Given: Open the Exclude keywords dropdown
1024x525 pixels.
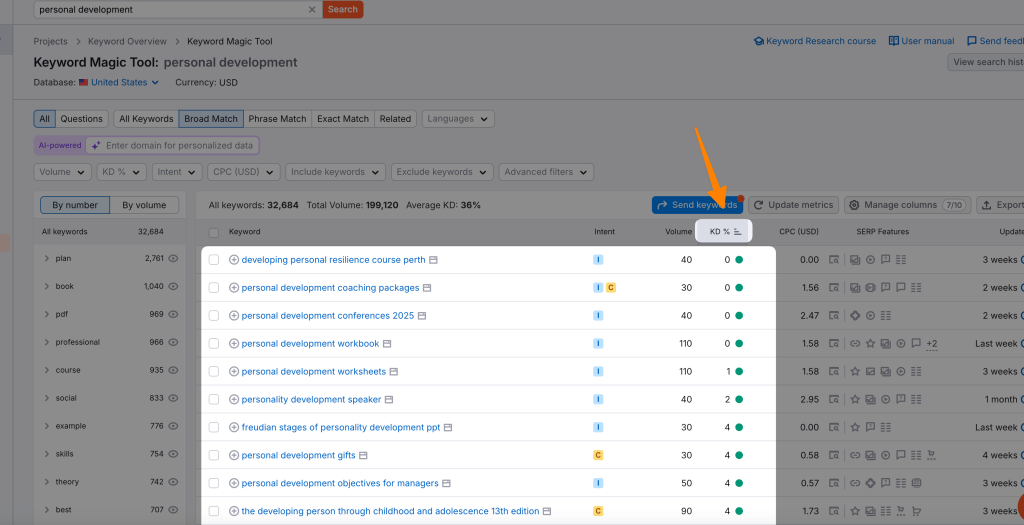Looking at the screenshot, I should coord(441,172).
